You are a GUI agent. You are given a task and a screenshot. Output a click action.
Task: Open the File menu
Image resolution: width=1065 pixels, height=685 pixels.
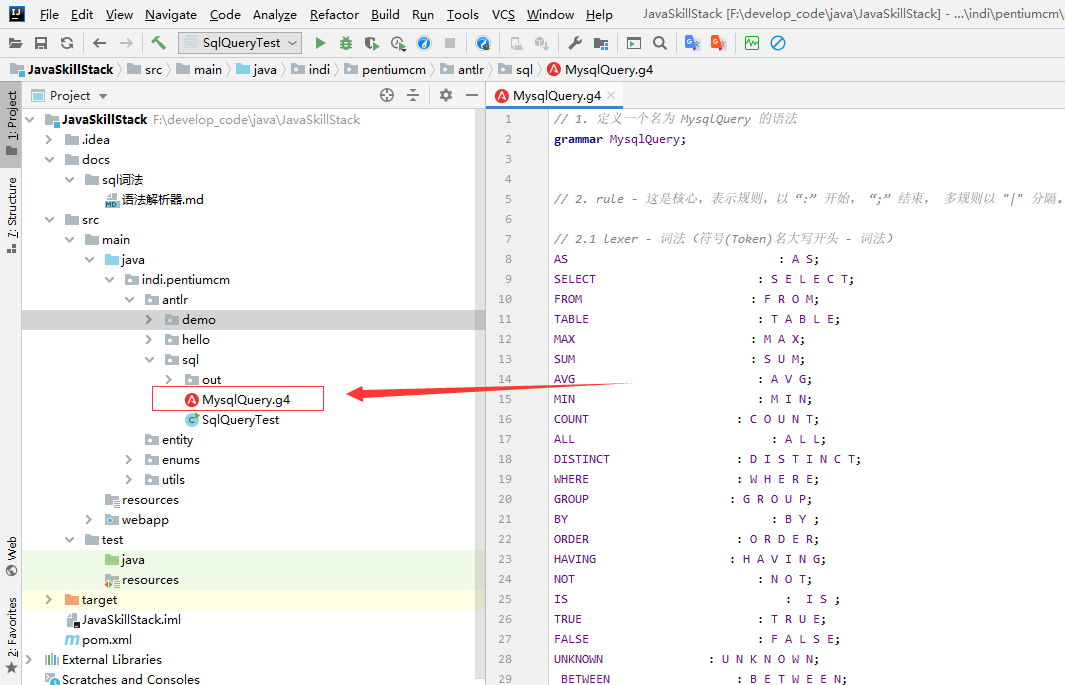(x=49, y=14)
